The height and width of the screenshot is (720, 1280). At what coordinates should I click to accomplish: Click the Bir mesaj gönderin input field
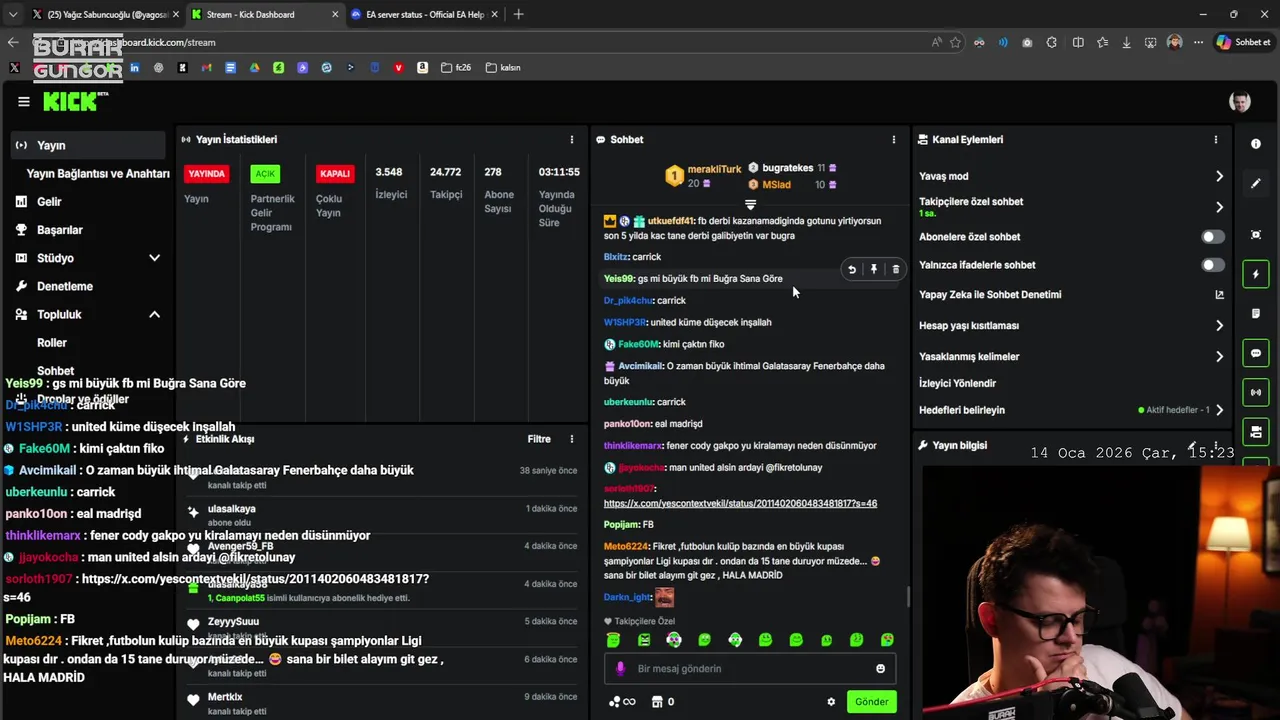coord(750,669)
